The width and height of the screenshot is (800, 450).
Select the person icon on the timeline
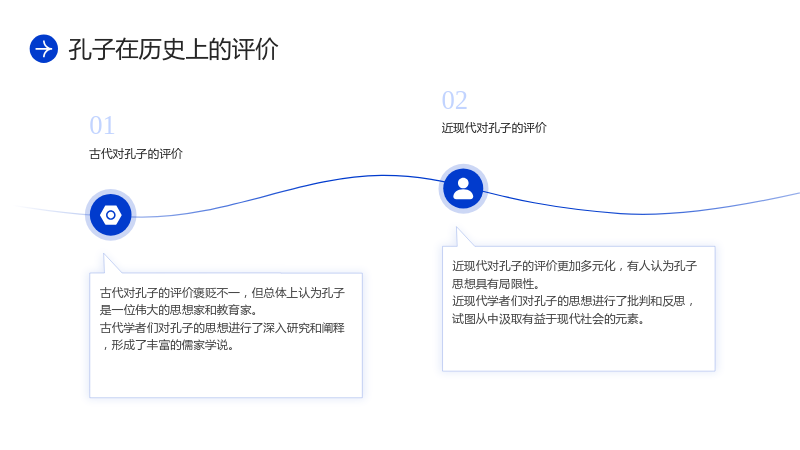click(463, 189)
